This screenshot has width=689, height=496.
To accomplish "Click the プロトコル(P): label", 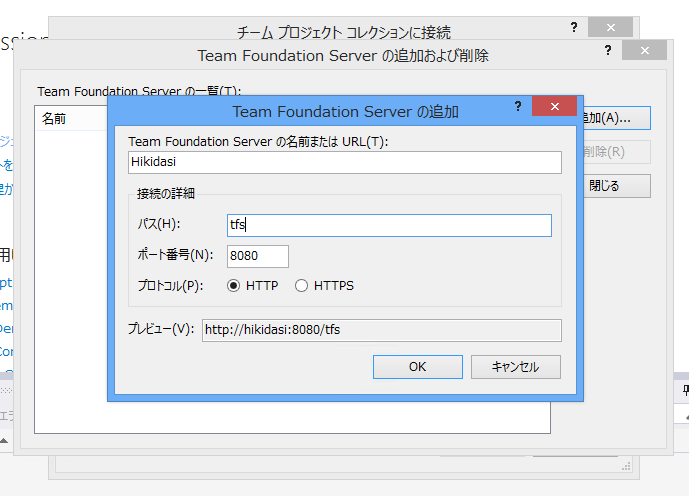I will 170,286.
